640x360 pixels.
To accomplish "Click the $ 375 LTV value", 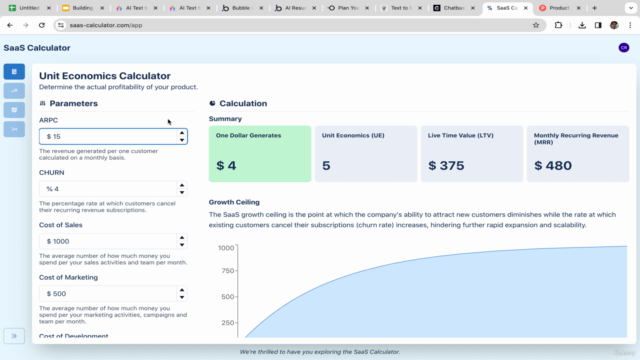I will [446, 165].
